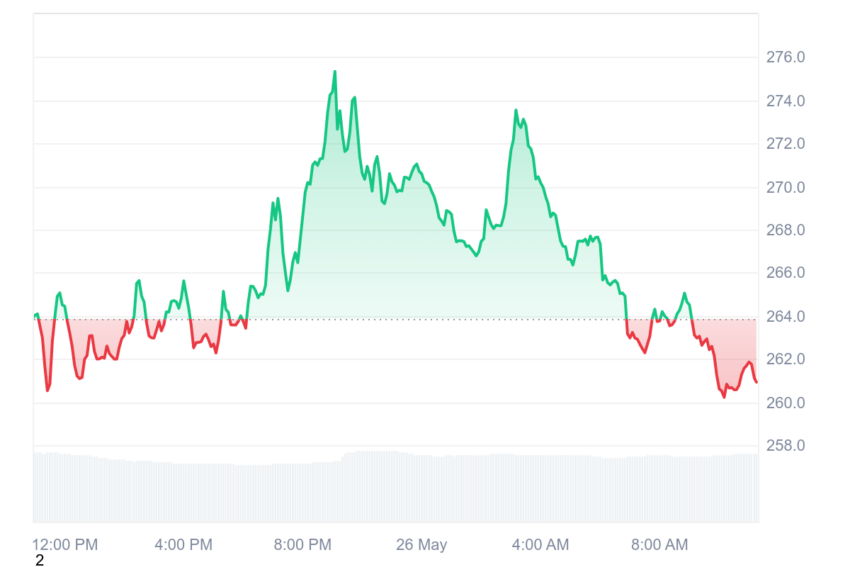This screenshot has width=850, height=567.
Task: Click the 262.0 price axis label
Action: [785, 359]
